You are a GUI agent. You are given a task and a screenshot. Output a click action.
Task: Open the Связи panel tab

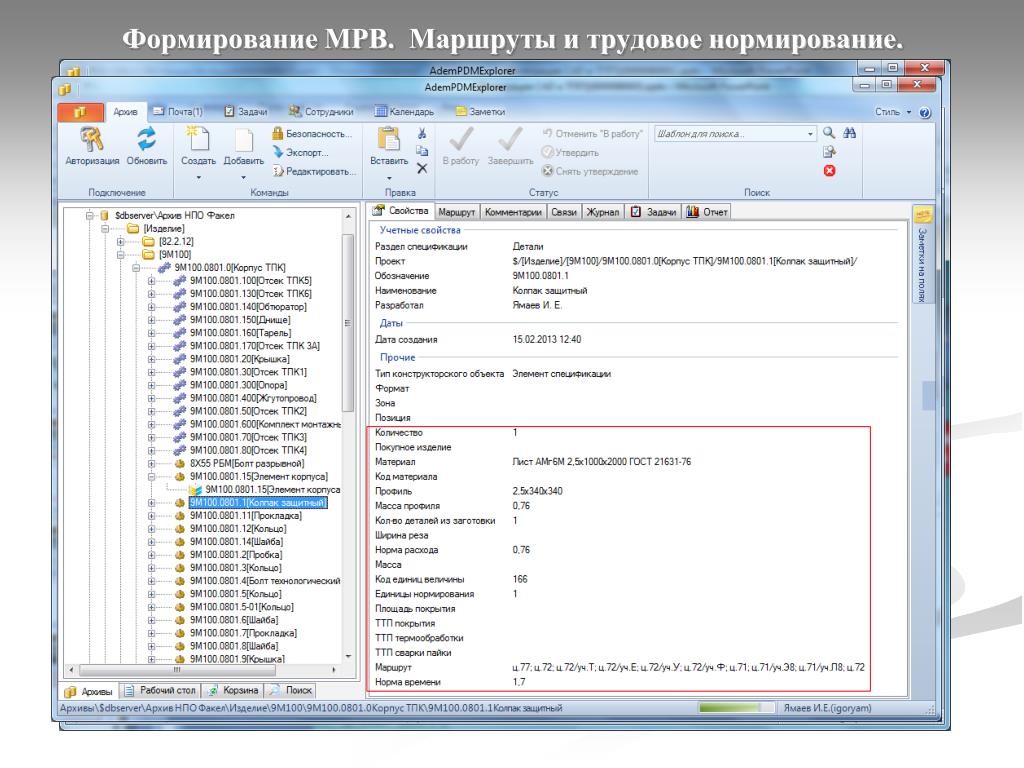(564, 212)
